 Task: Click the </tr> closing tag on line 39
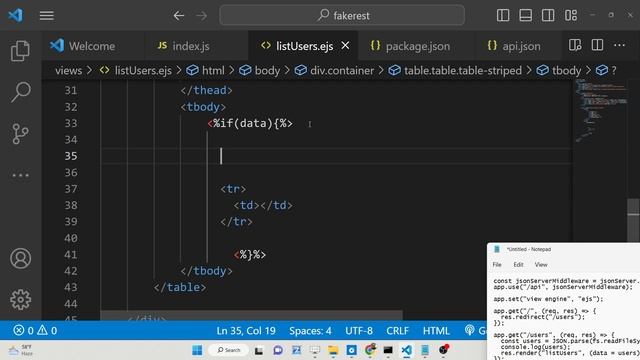pos(236,222)
